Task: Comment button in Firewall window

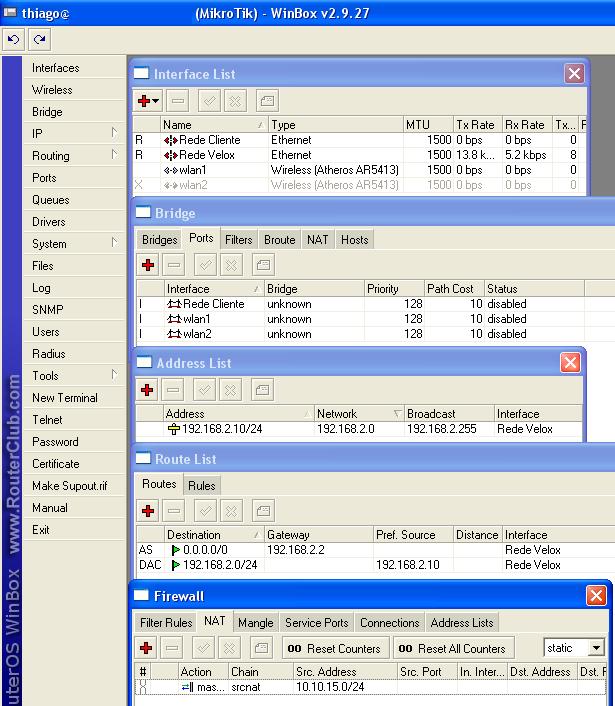Action: (261, 648)
